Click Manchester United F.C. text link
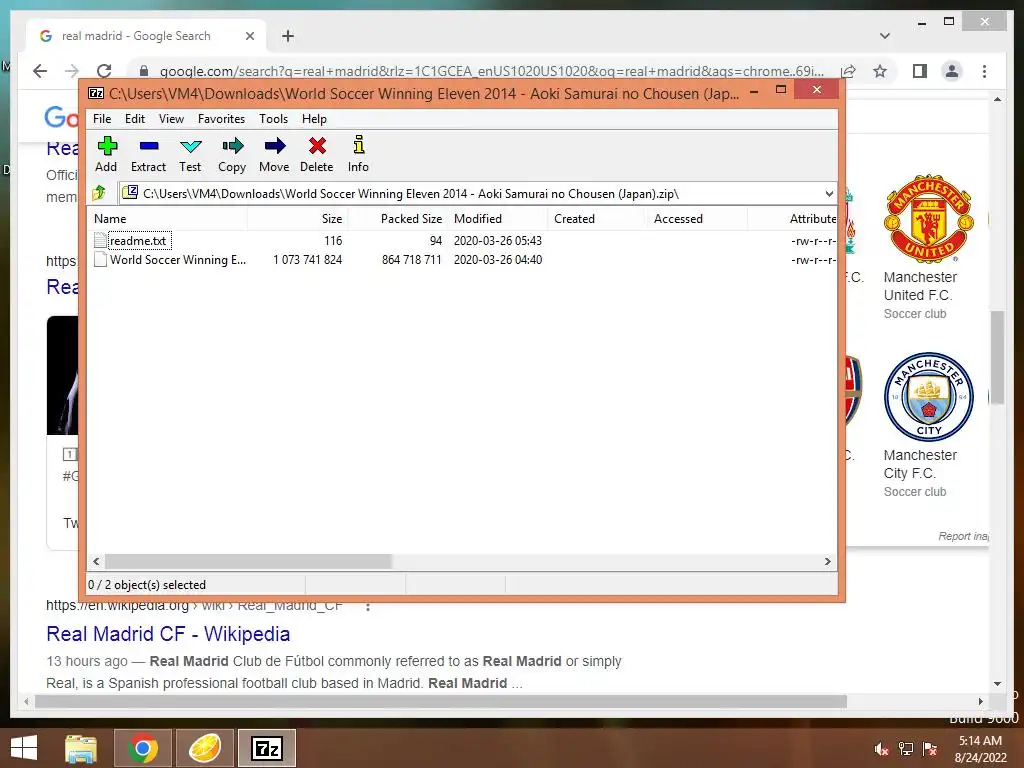The image size is (1024, 768). click(x=921, y=286)
